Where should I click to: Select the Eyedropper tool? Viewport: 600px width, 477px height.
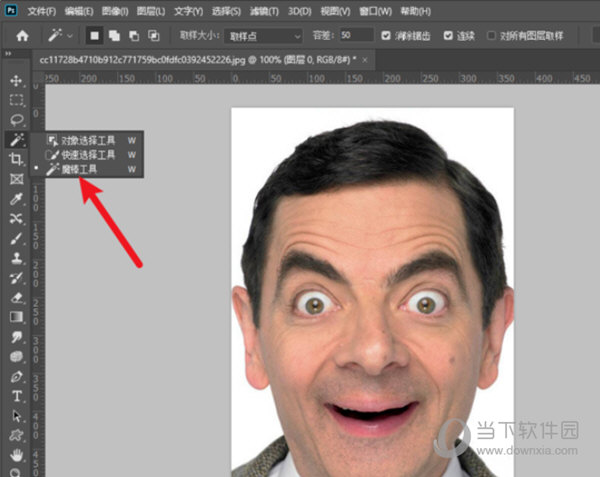(16, 199)
